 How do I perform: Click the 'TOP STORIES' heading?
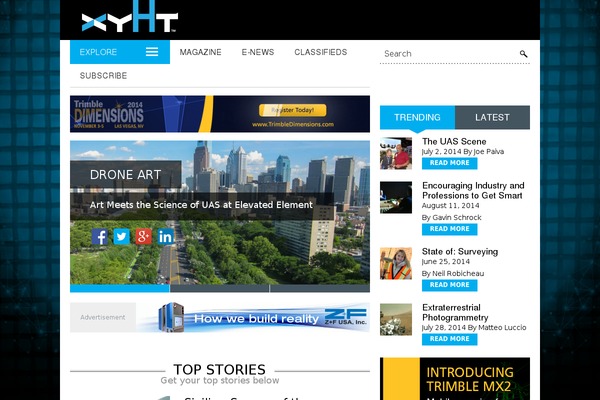220,369
